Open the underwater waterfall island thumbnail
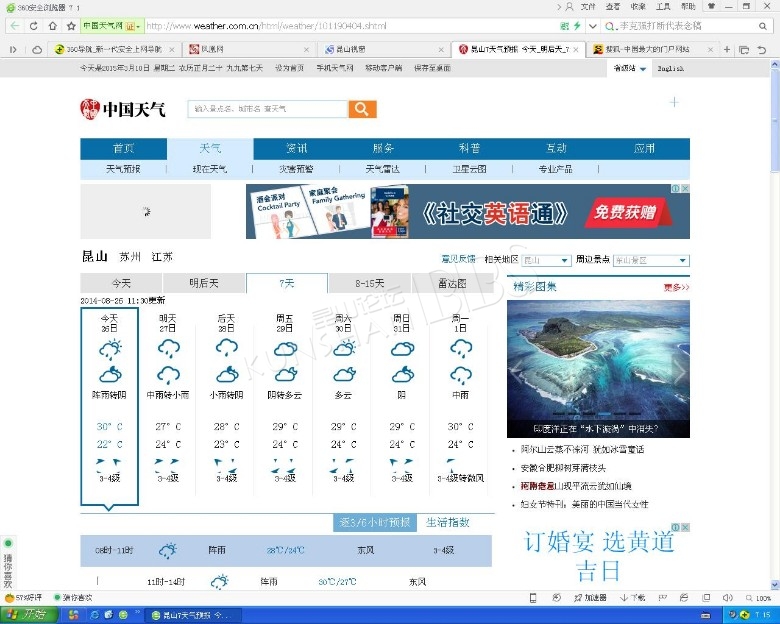Image resolution: width=780 pixels, height=624 pixels. (x=598, y=368)
